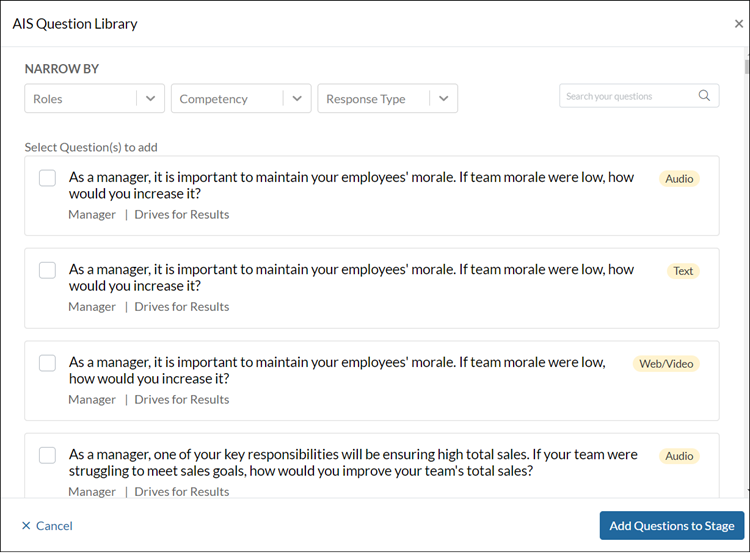Click the Audio tag on sales question
Image resolution: width=750 pixels, height=560 pixels.
tap(679, 456)
